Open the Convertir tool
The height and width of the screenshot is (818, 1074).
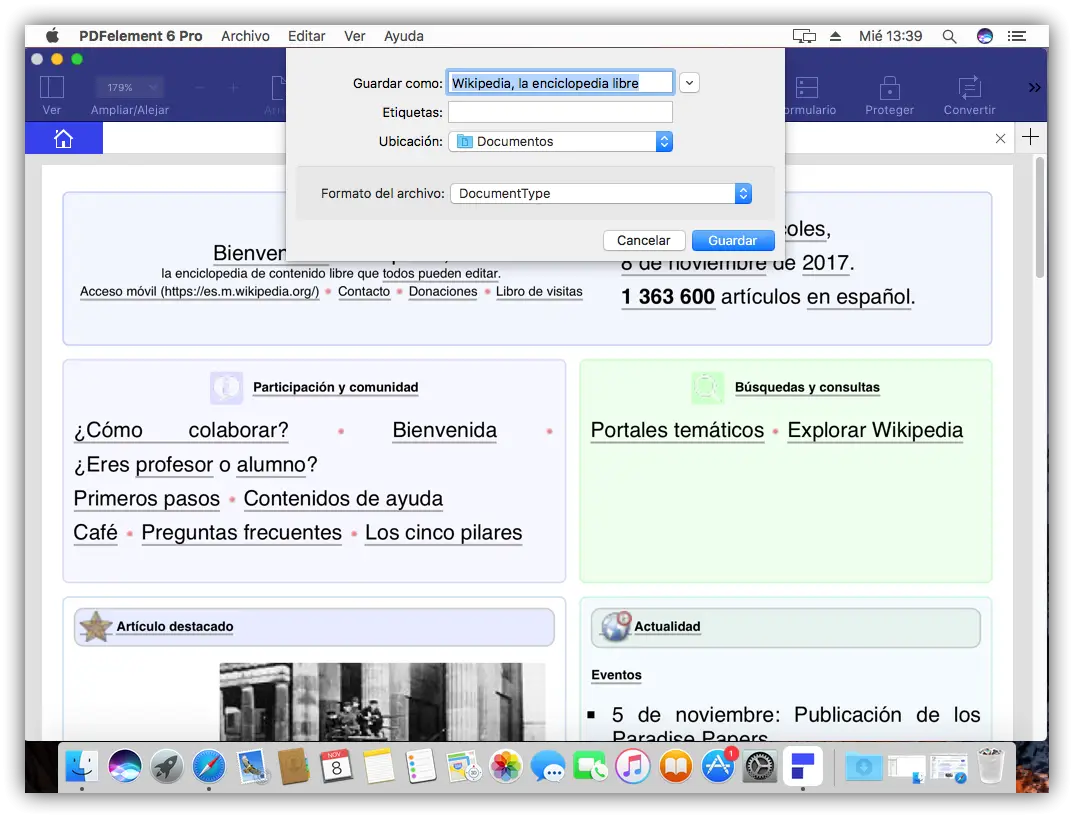click(x=969, y=95)
